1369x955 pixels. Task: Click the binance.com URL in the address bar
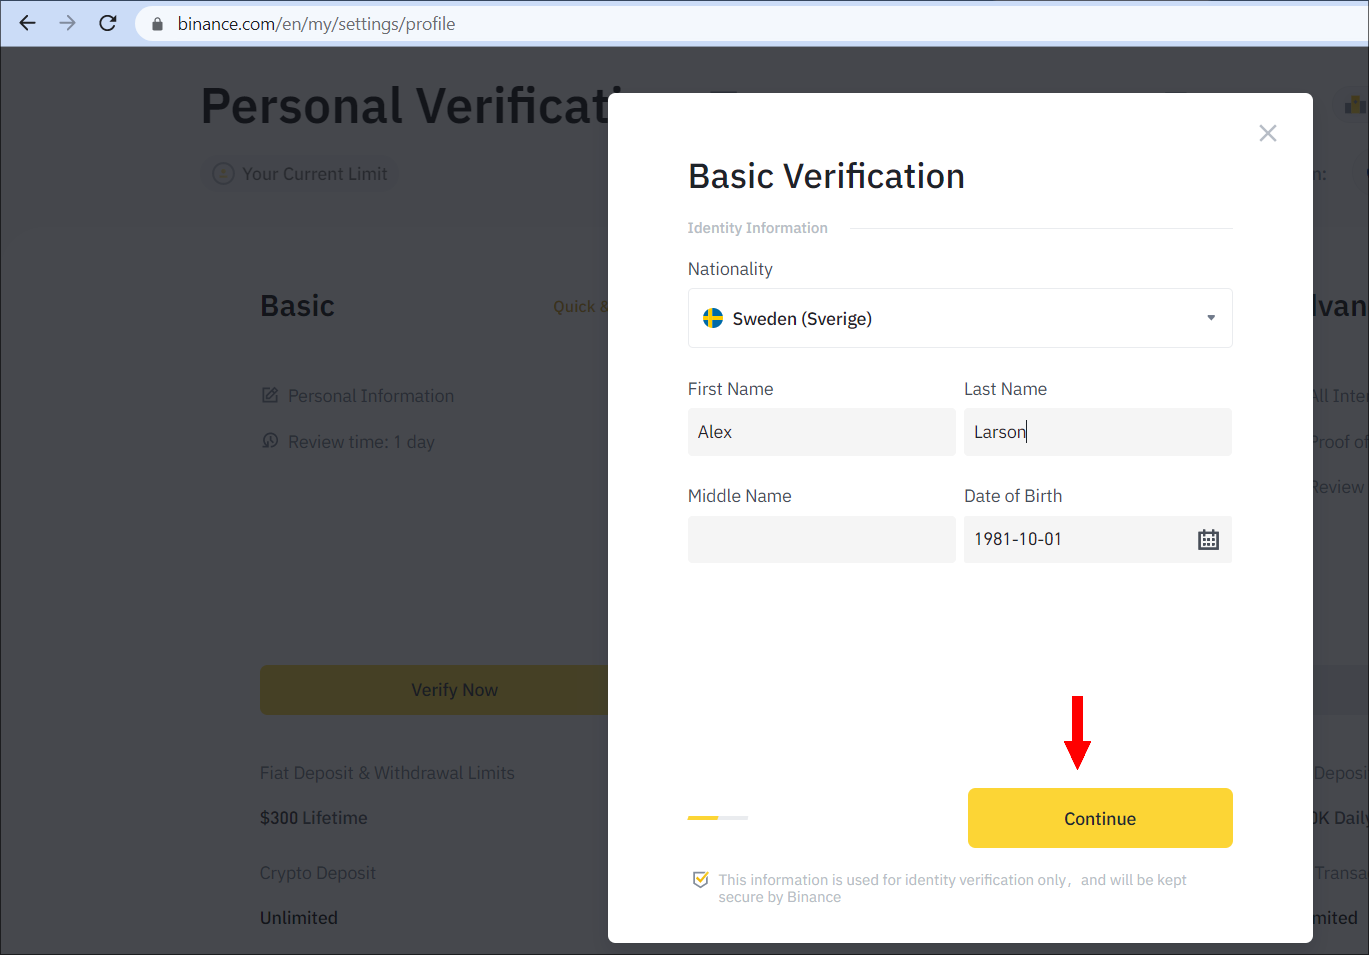click(x=316, y=24)
